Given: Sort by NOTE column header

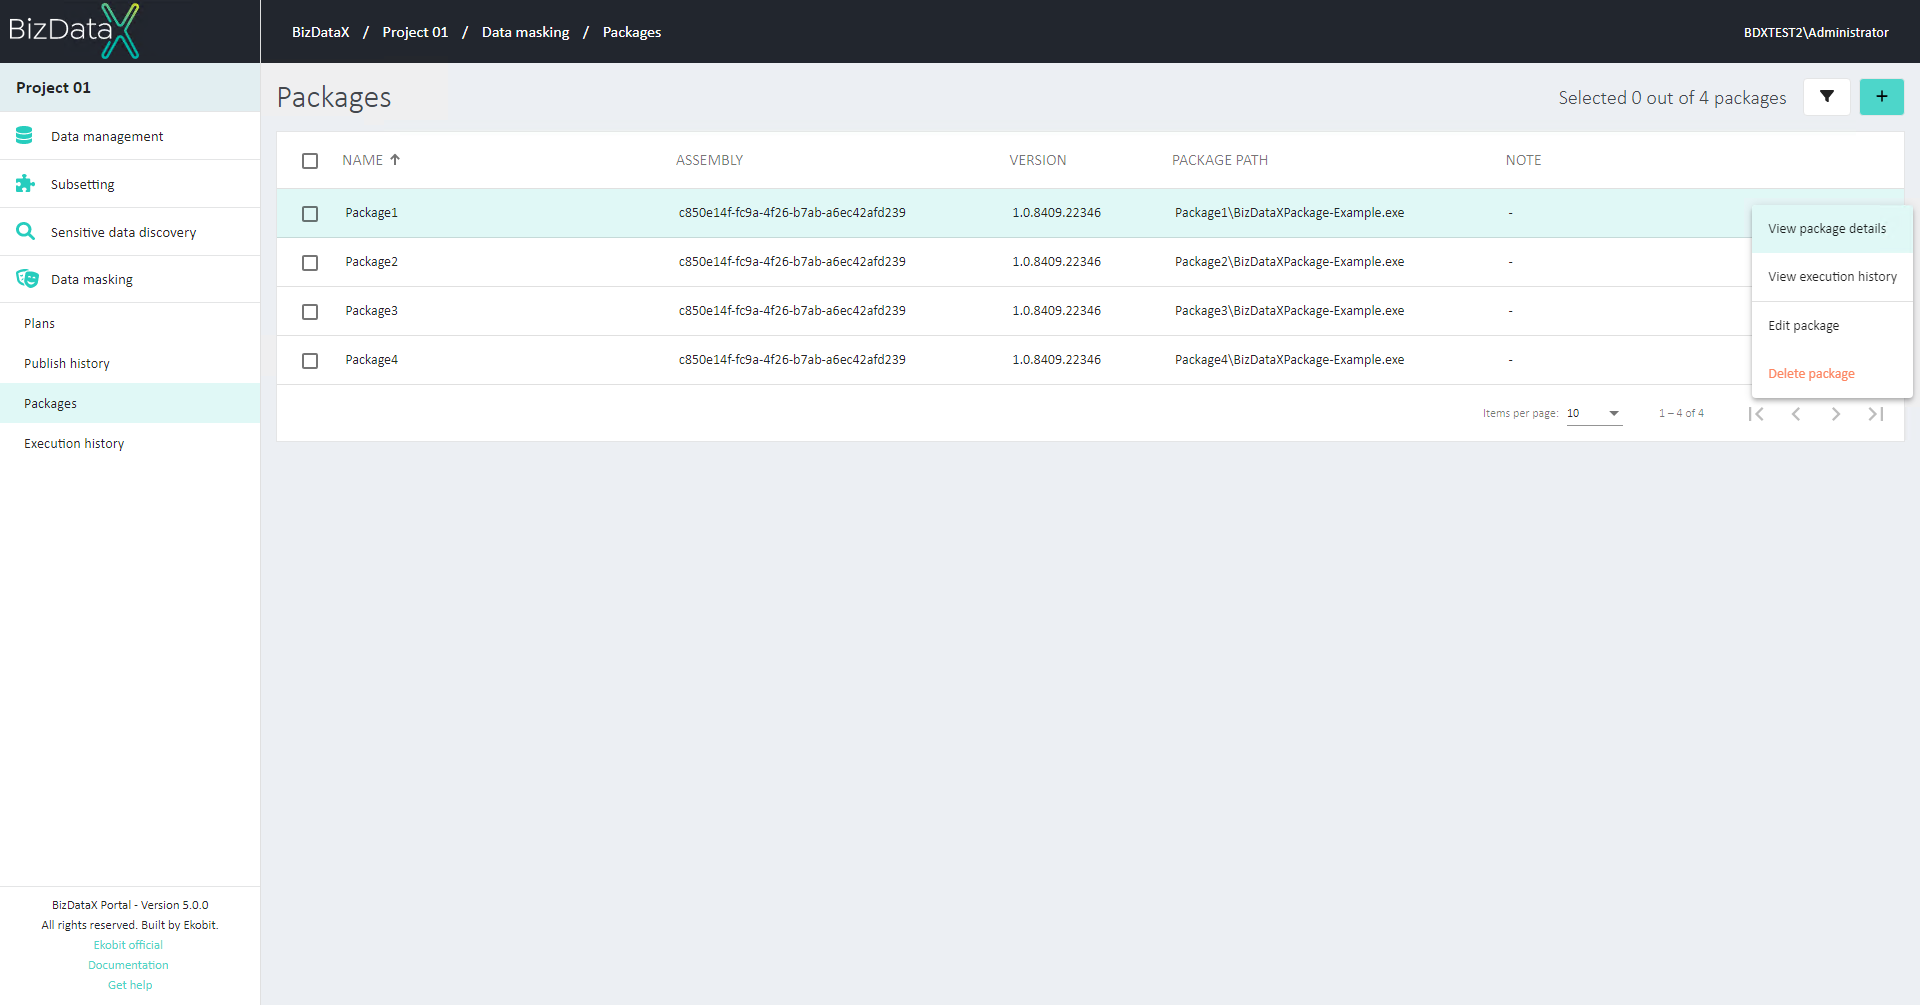Looking at the screenshot, I should coord(1523,160).
